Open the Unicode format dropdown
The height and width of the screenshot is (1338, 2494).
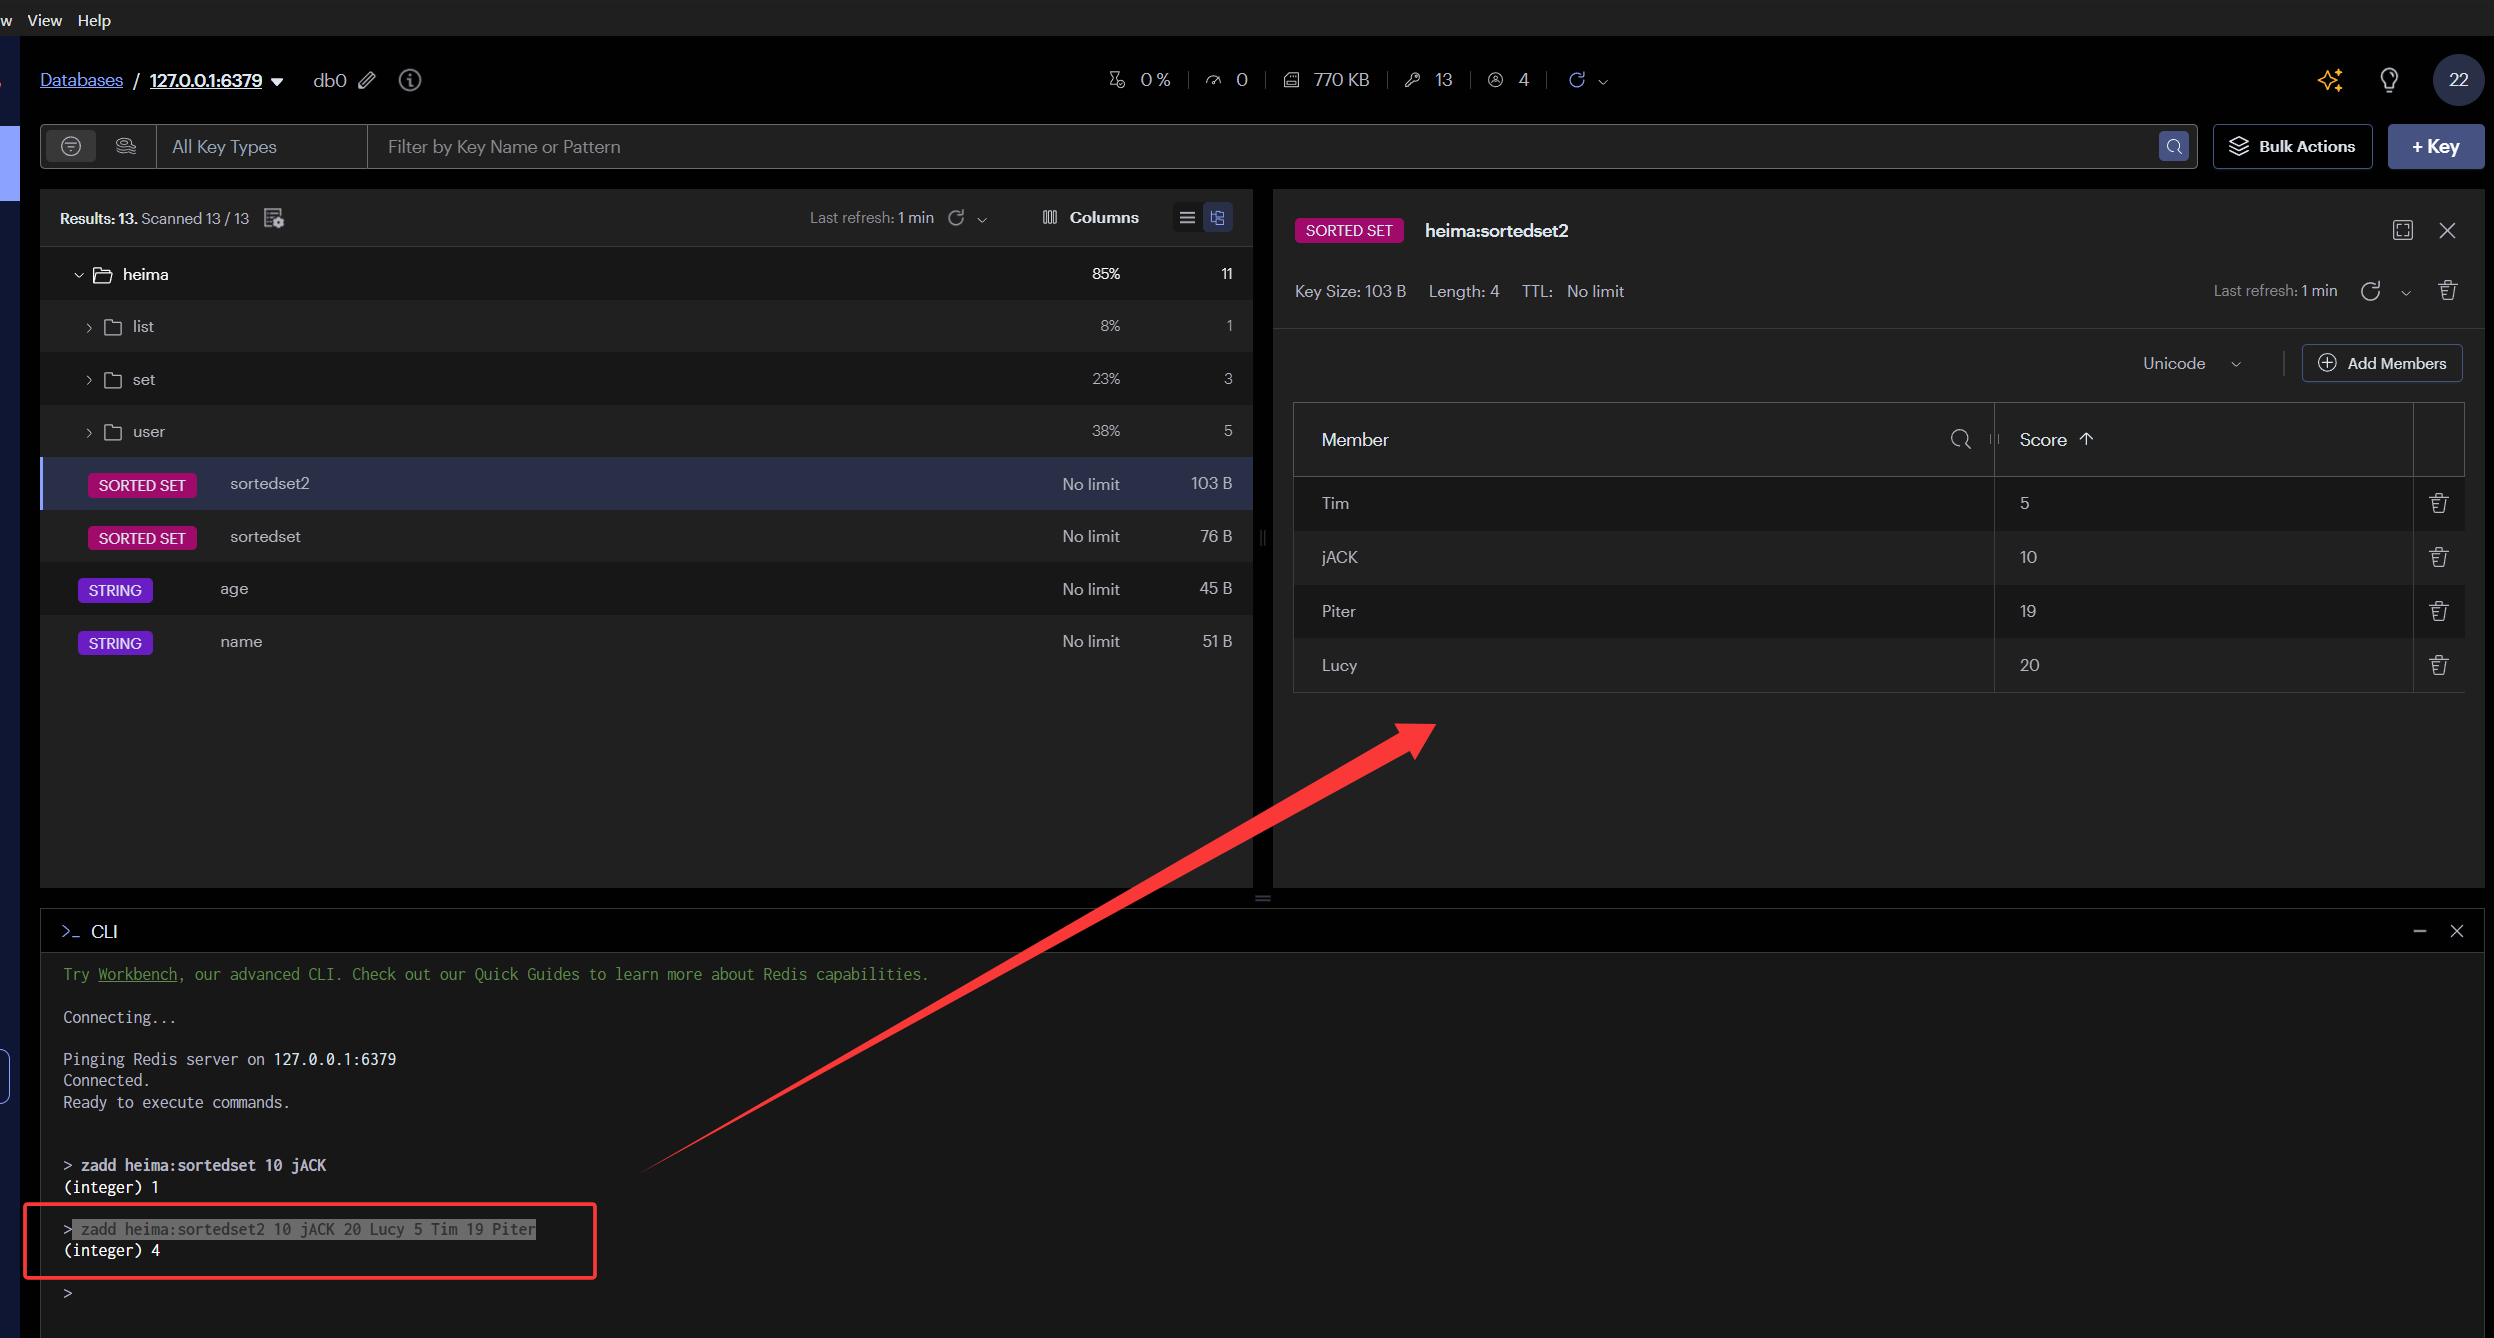tap(2192, 364)
